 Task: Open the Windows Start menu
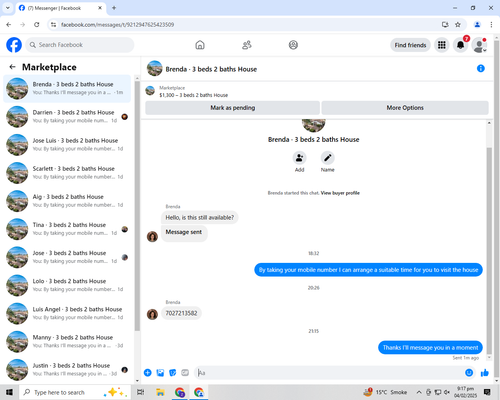point(9,392)
